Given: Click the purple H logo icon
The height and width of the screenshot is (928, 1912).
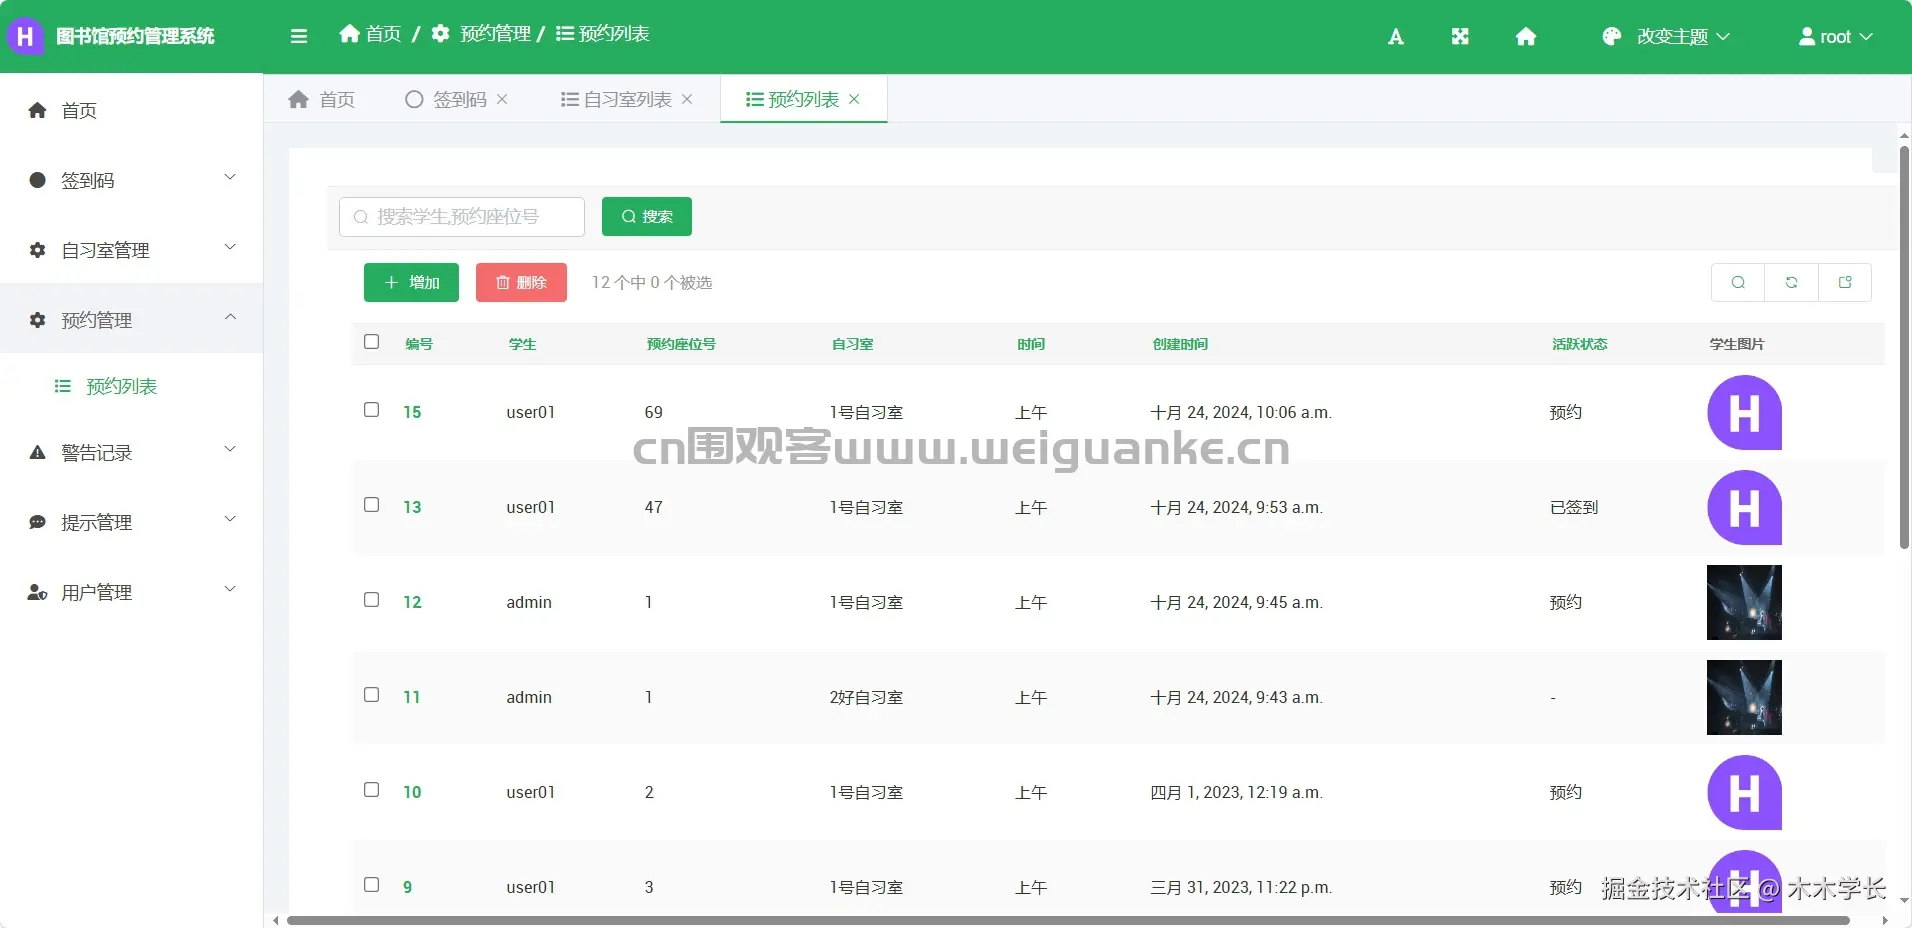Looking at the screenshot, I should pos(25,36).
